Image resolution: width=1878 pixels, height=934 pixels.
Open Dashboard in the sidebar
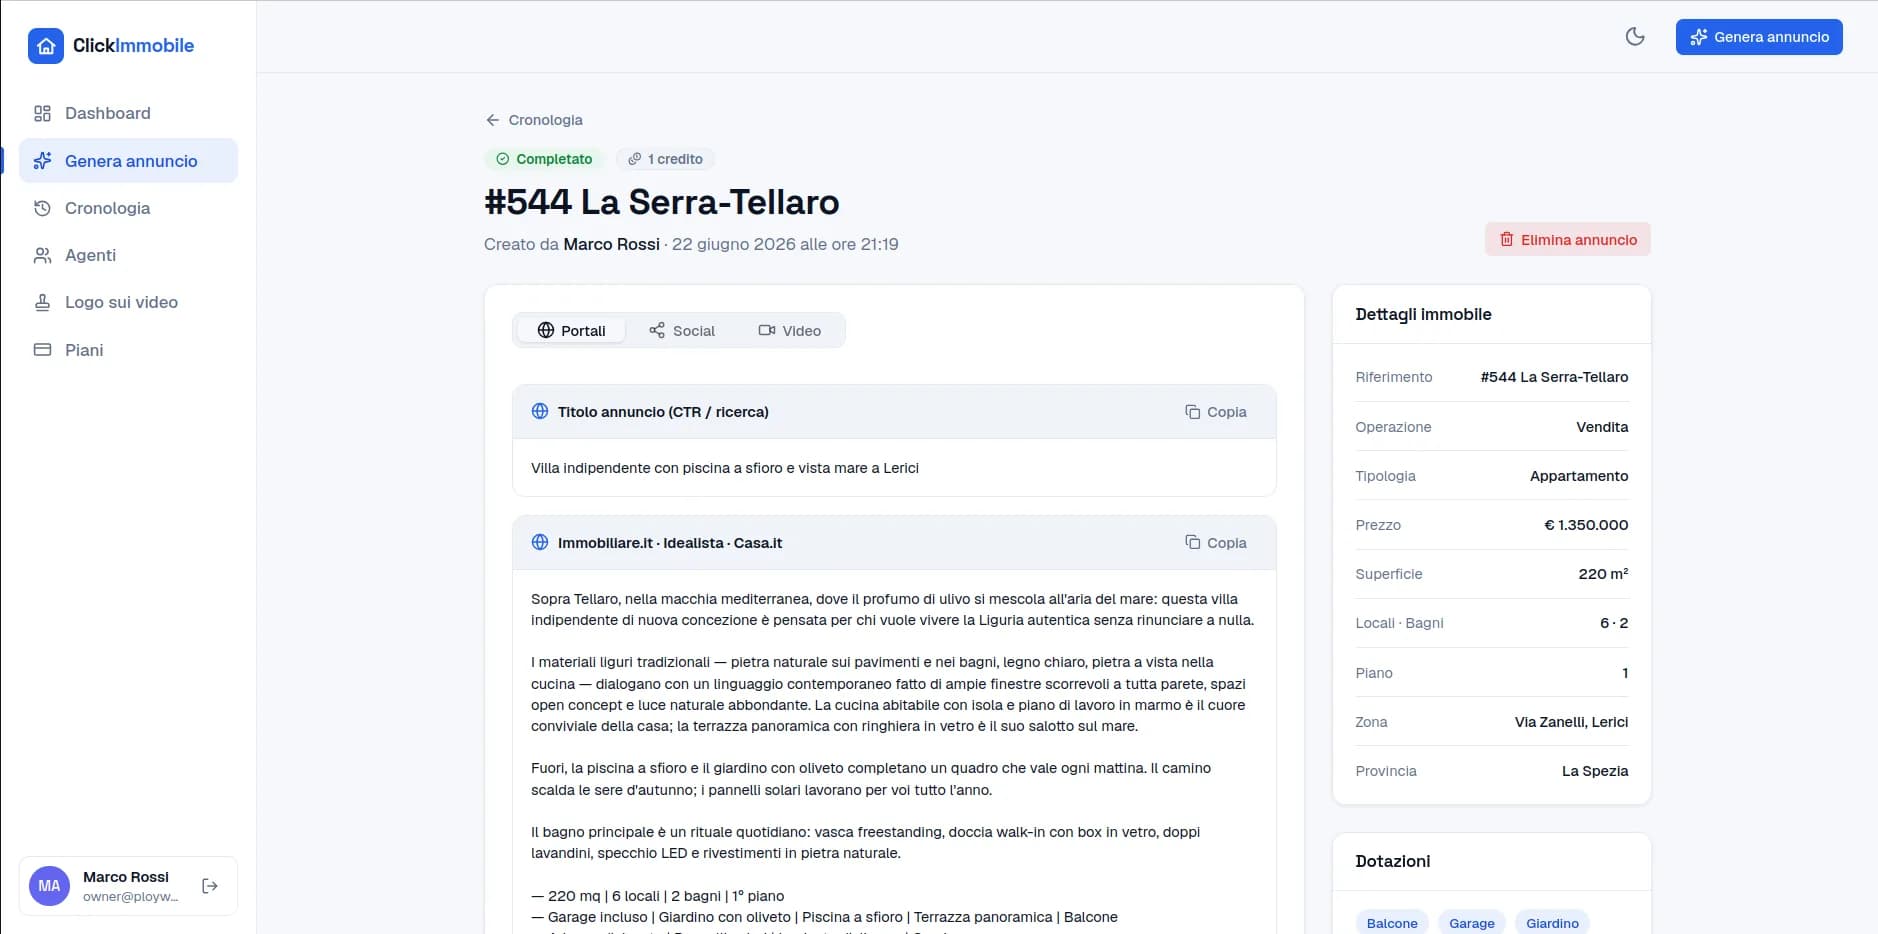click(x=128, y=113)
